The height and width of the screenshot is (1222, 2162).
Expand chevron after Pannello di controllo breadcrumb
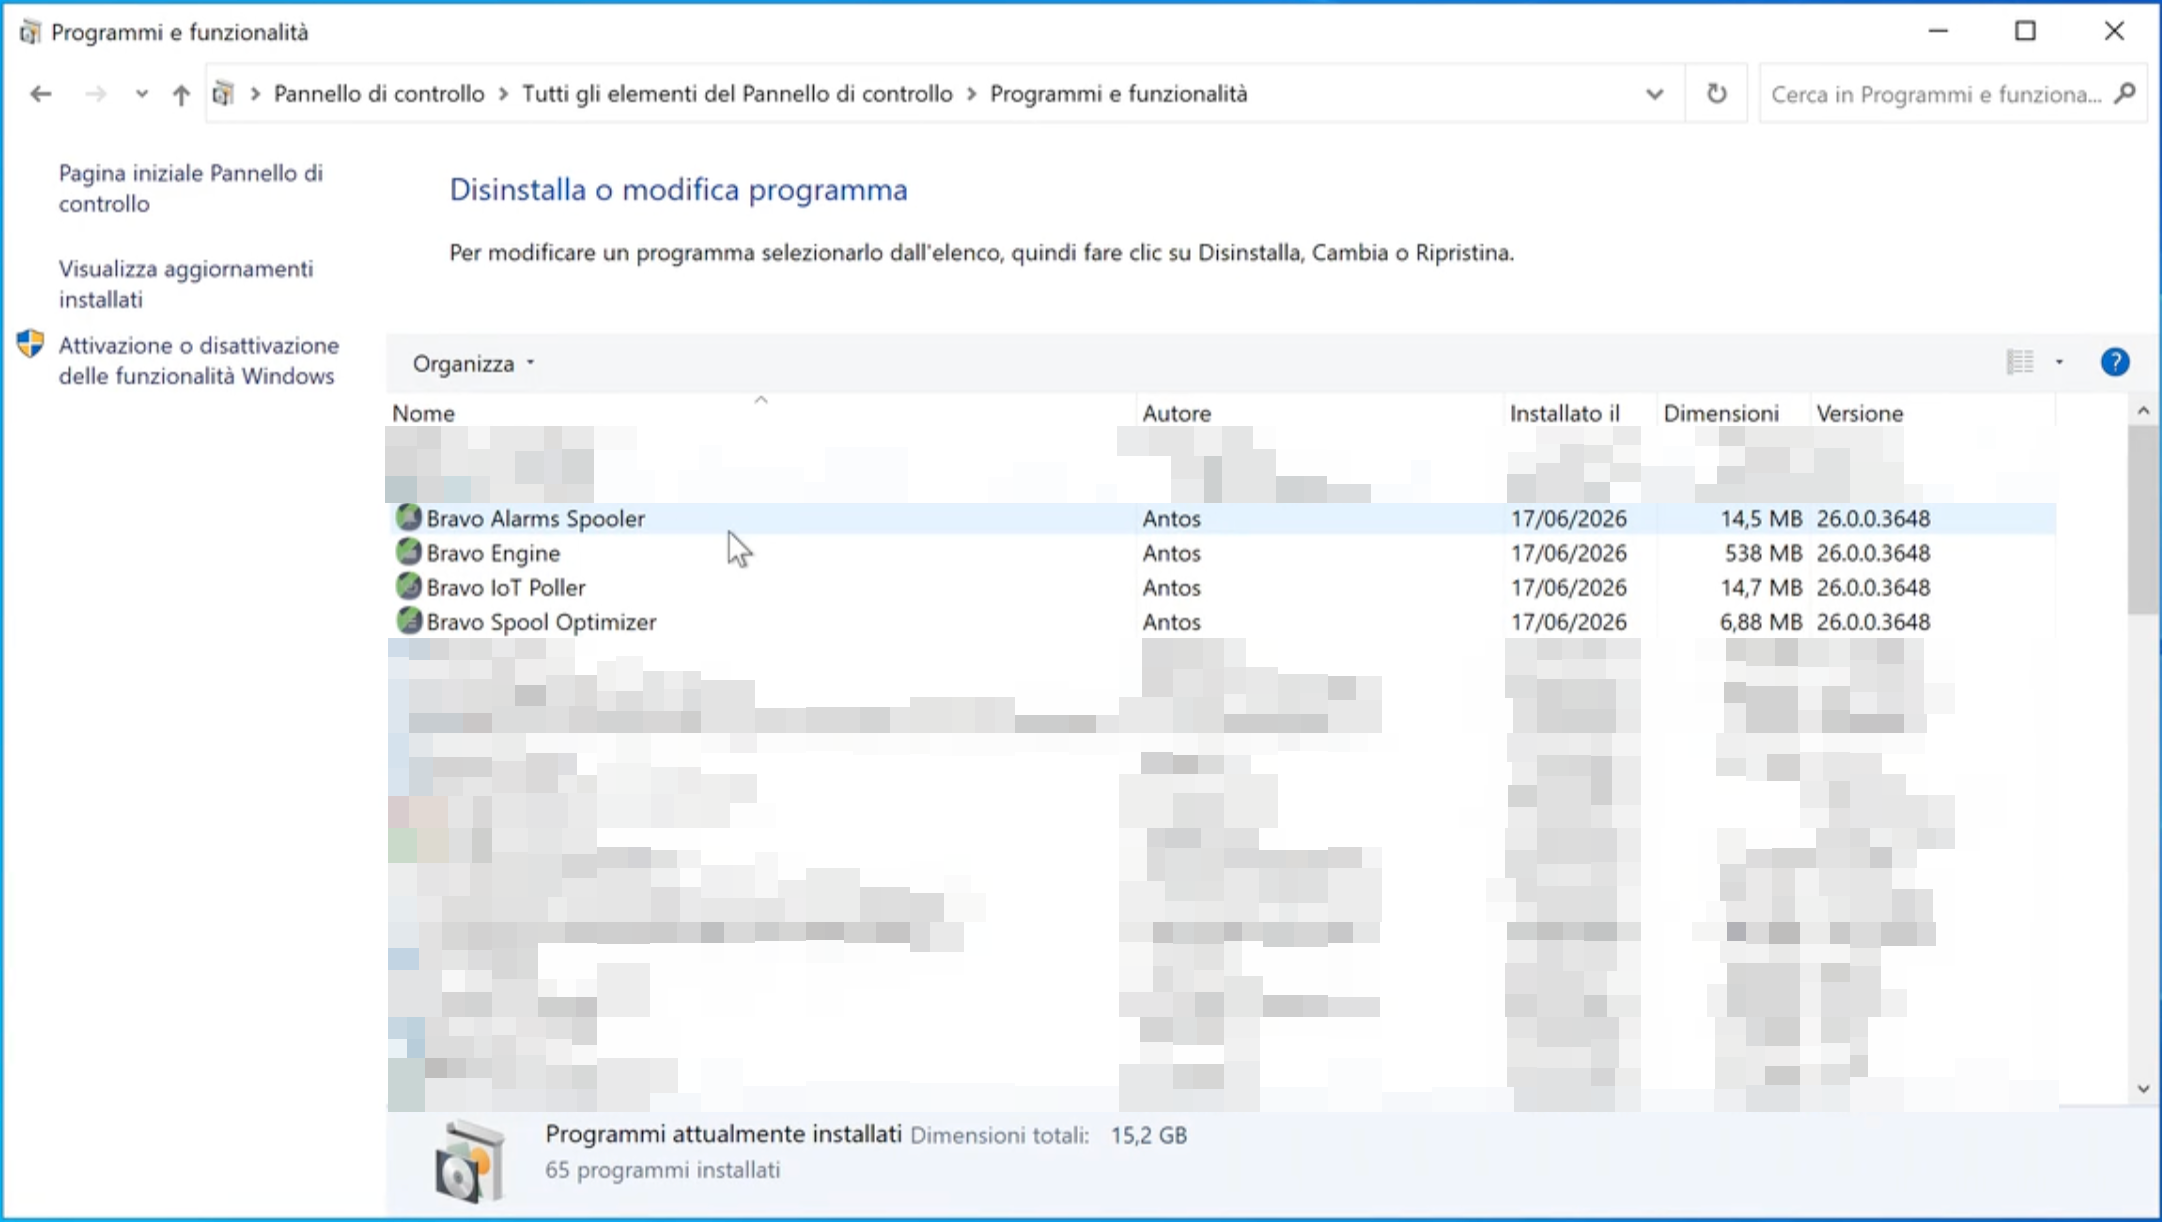tap(503, 94)
